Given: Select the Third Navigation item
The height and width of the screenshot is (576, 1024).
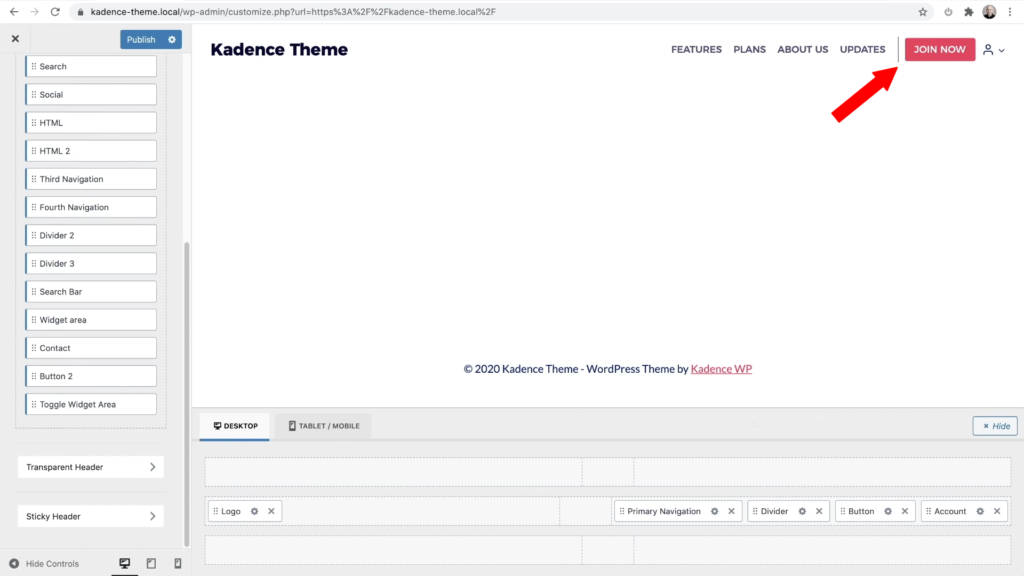Looking at the screenshot, I should click(91, 179).
